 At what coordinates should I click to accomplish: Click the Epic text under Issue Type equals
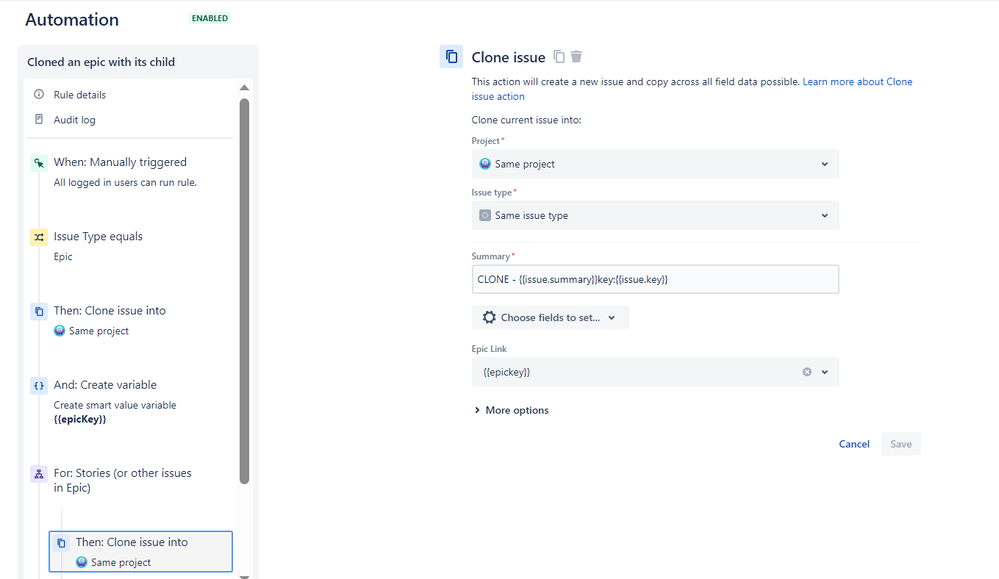click(62, 257)
